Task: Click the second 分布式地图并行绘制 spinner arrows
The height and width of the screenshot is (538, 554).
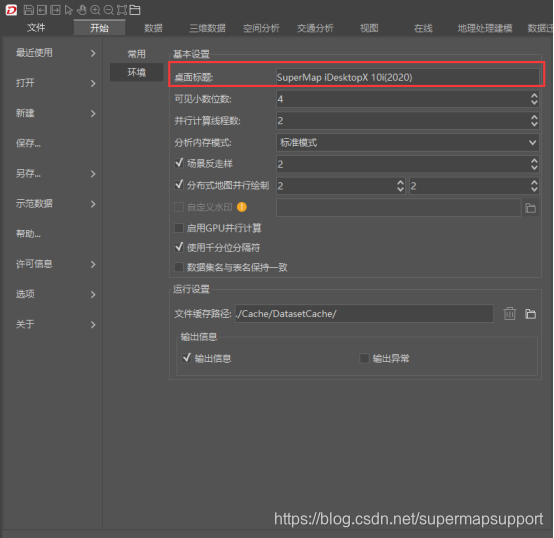Action: click(x=534, y=186)
